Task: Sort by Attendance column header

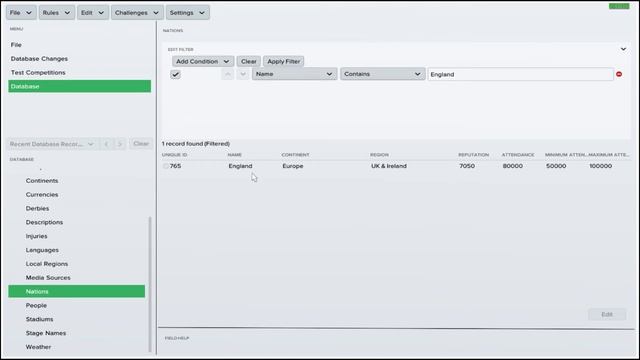Action: click(x=518, y=155)
